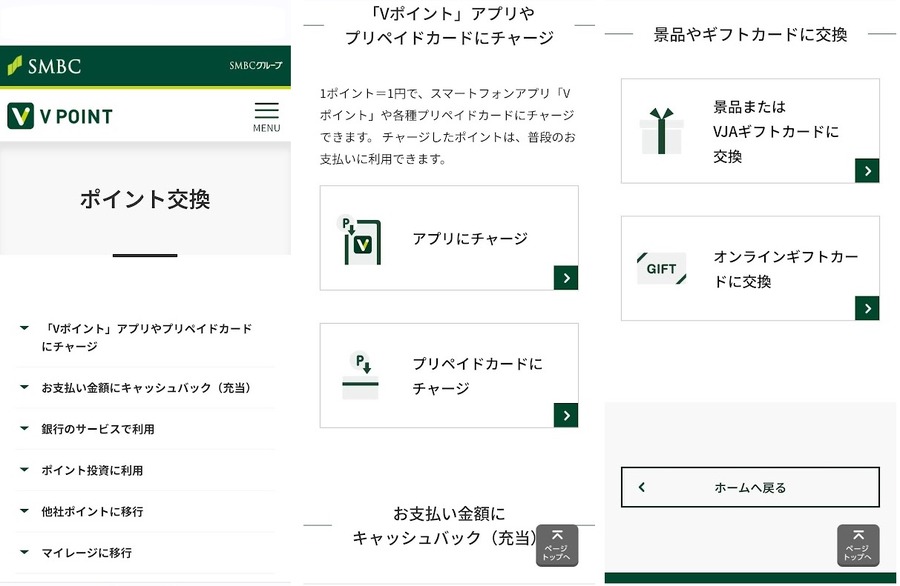Open 景品またはVJAギフトカードに交換 card
900x586 pixels.
click(x=750, y=131)
